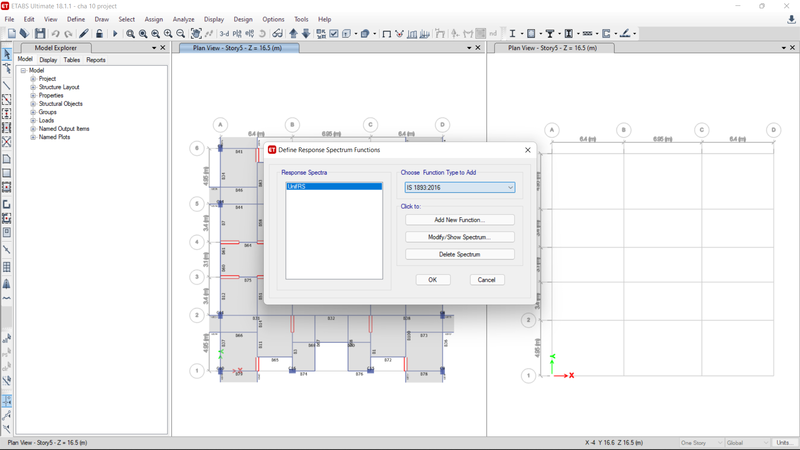Image resolution: width=800 pixels, height=450 pixels.
Task: Click the Run Analysis play icon
Action: point(115,34)
